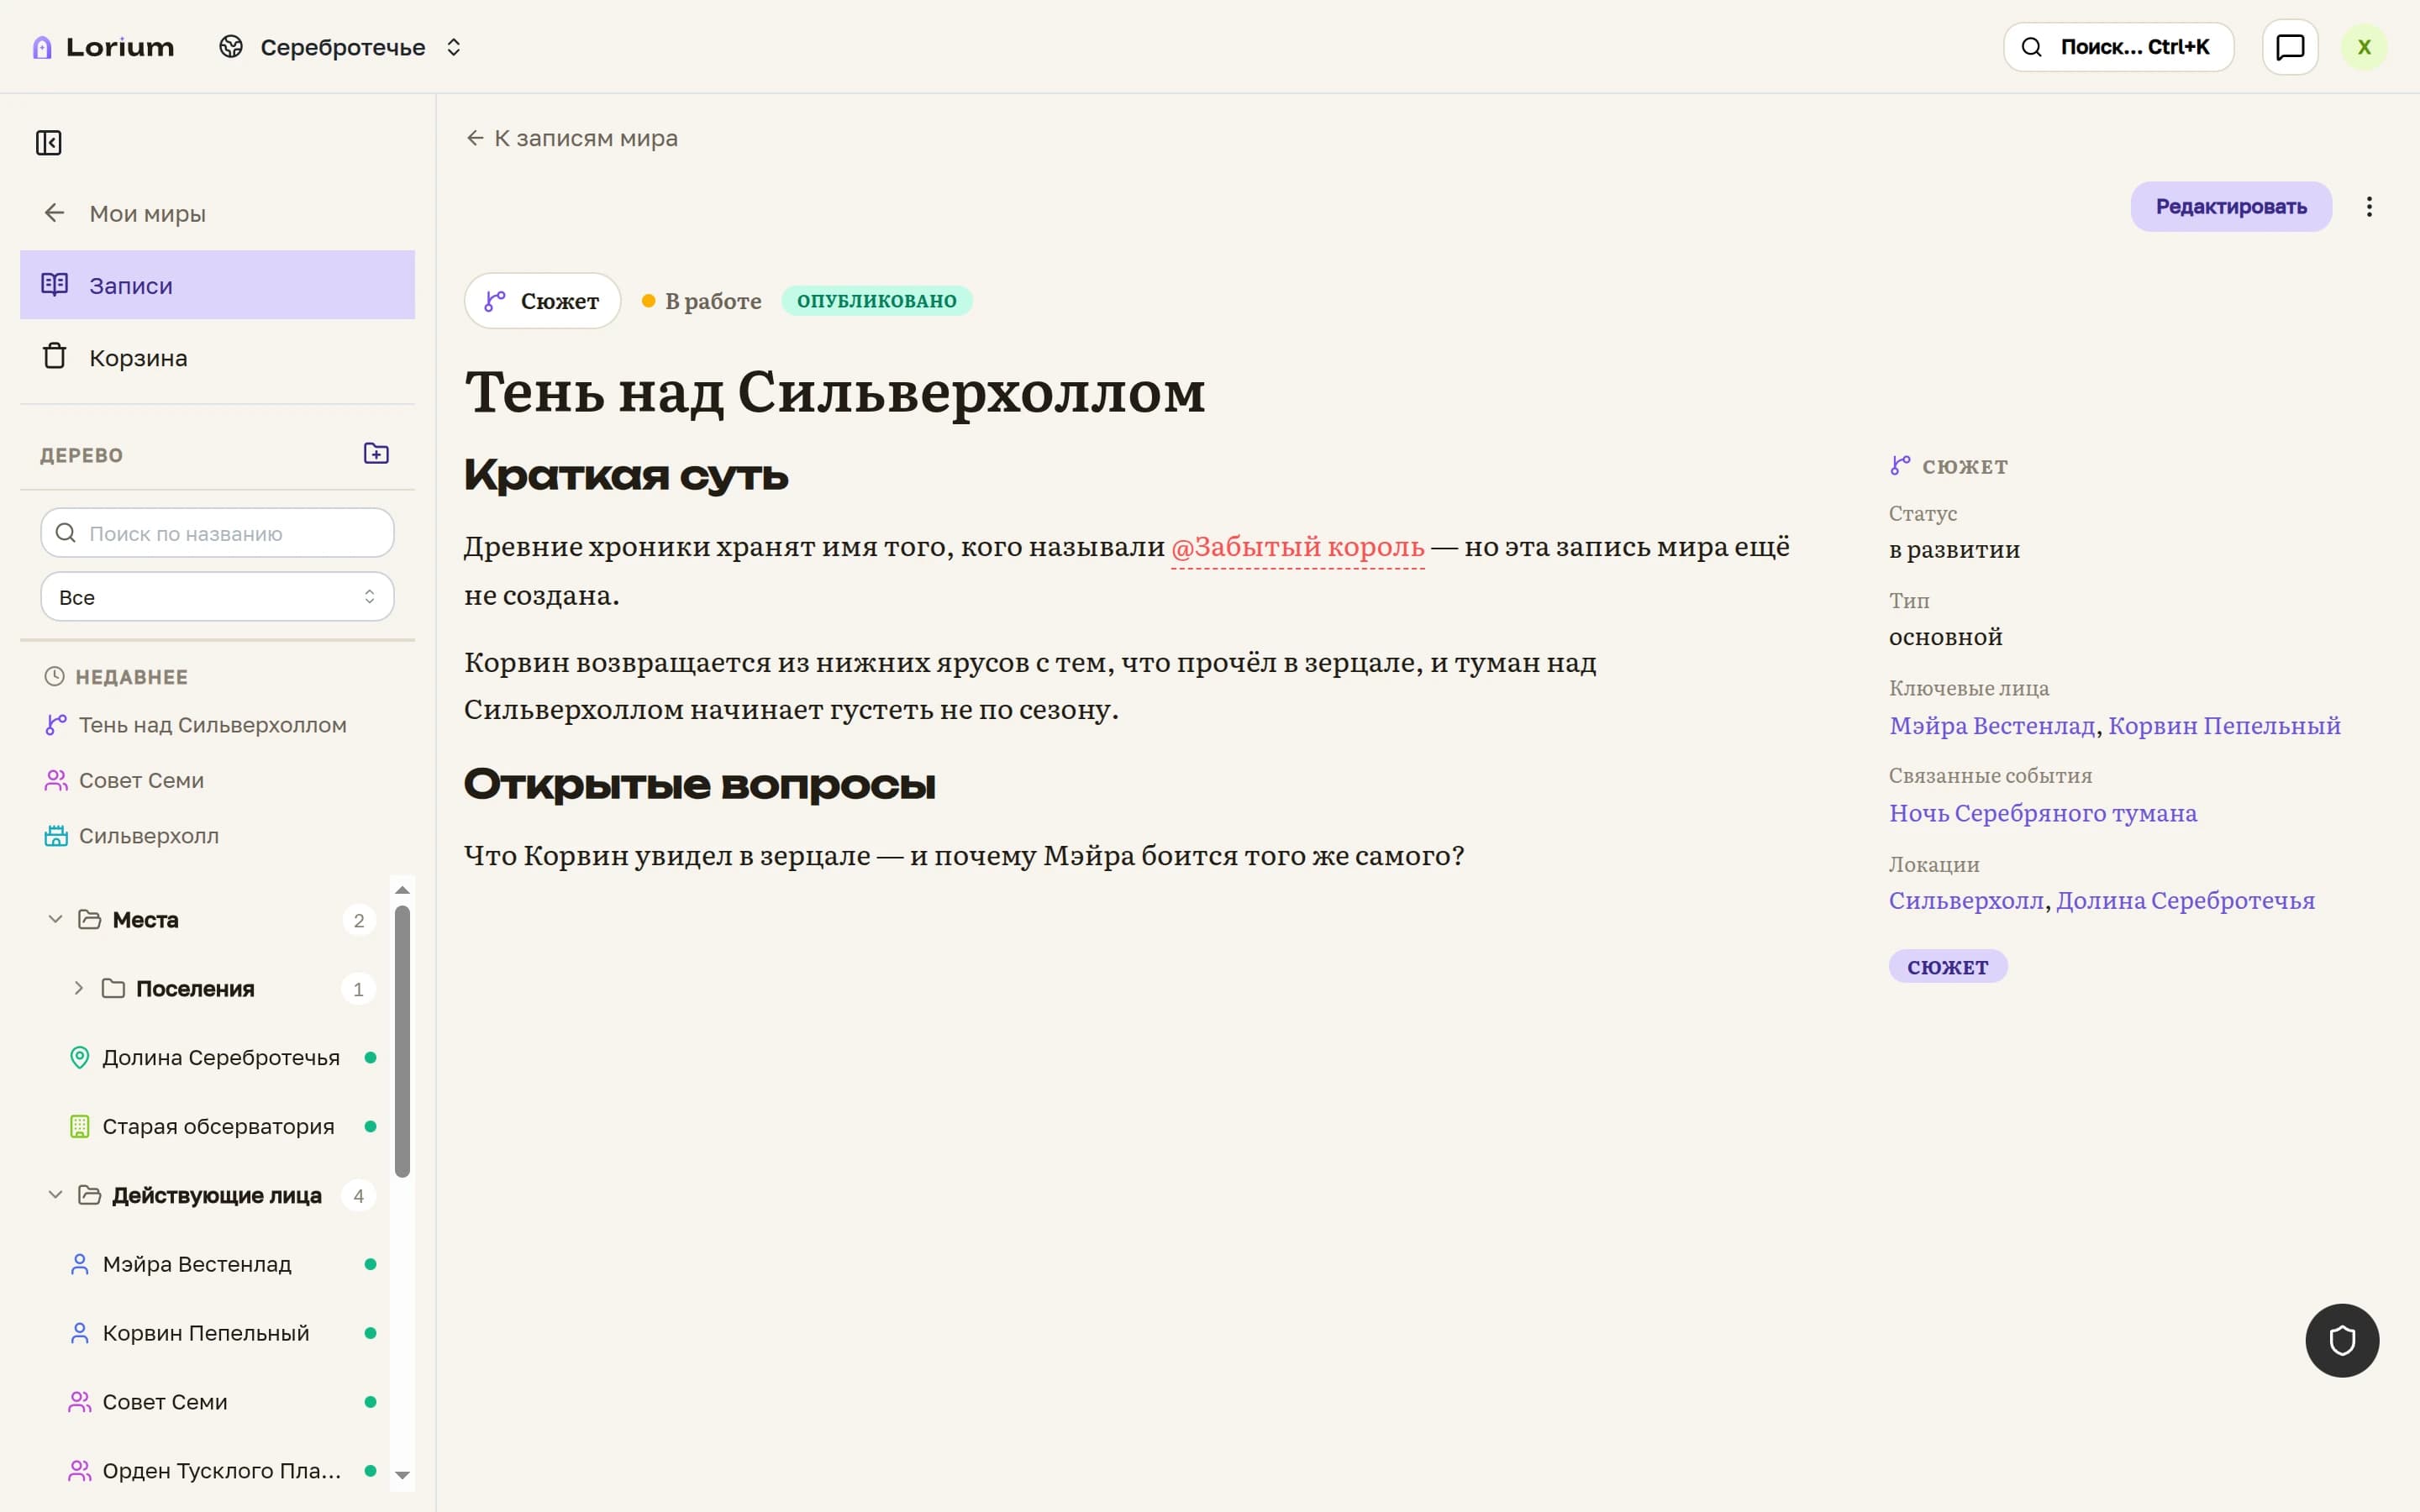Screen dimensions: 2420x1512
Task: Click the ОПУБЛИКОВАНО badge
Action: [x=877, y=301]
